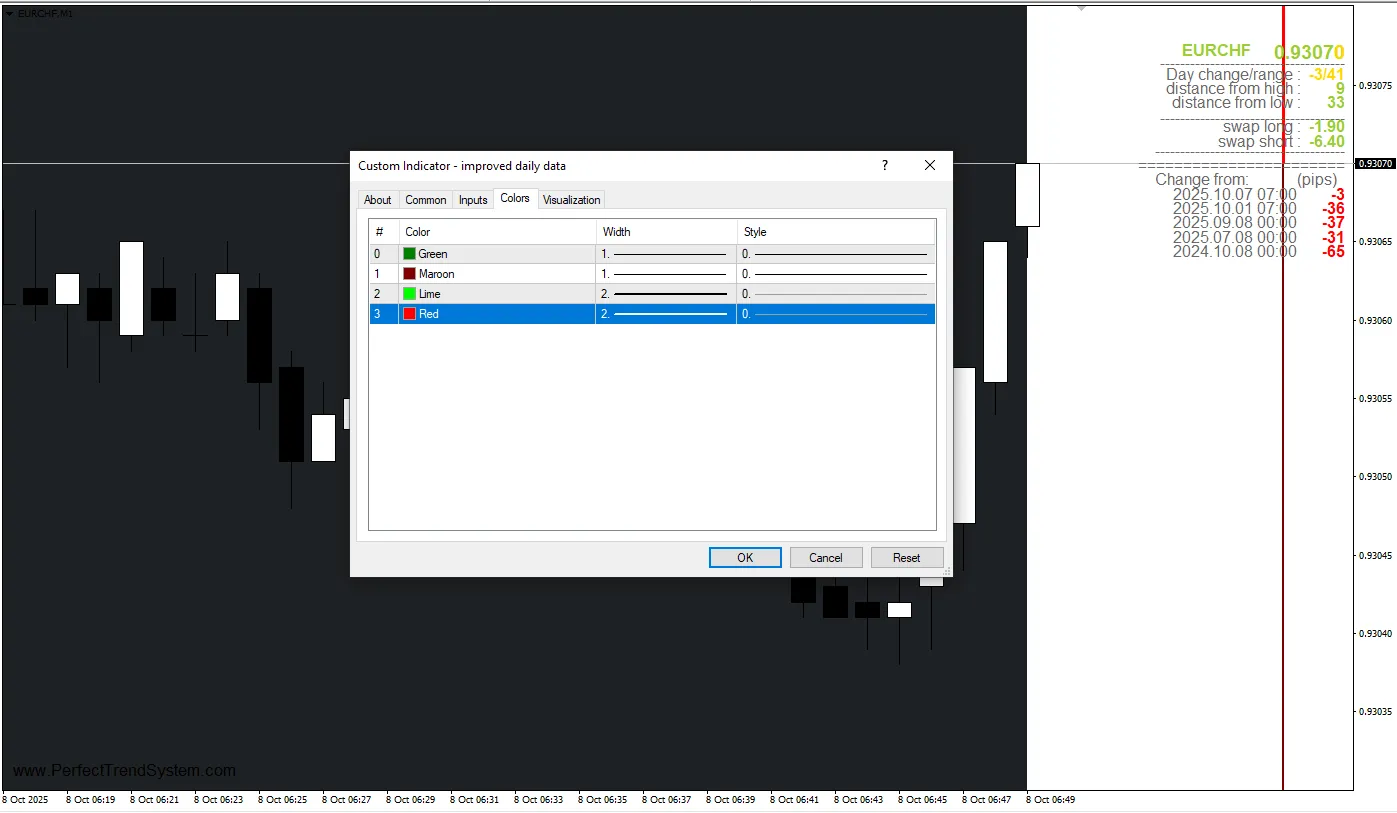Click the '8 Oct 06:19' time axis label
Viewport: 1397px width, 813px height.
click(x=90, y=800)
